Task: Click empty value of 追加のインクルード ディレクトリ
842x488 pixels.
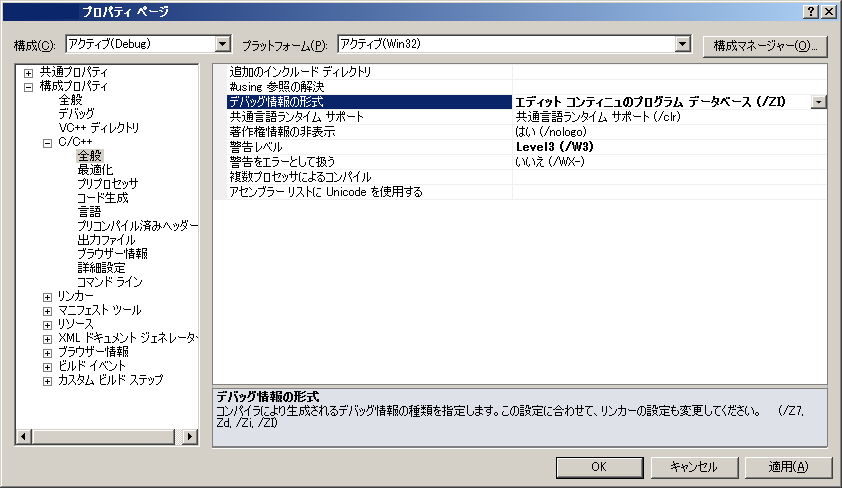Action: point(670,72)
